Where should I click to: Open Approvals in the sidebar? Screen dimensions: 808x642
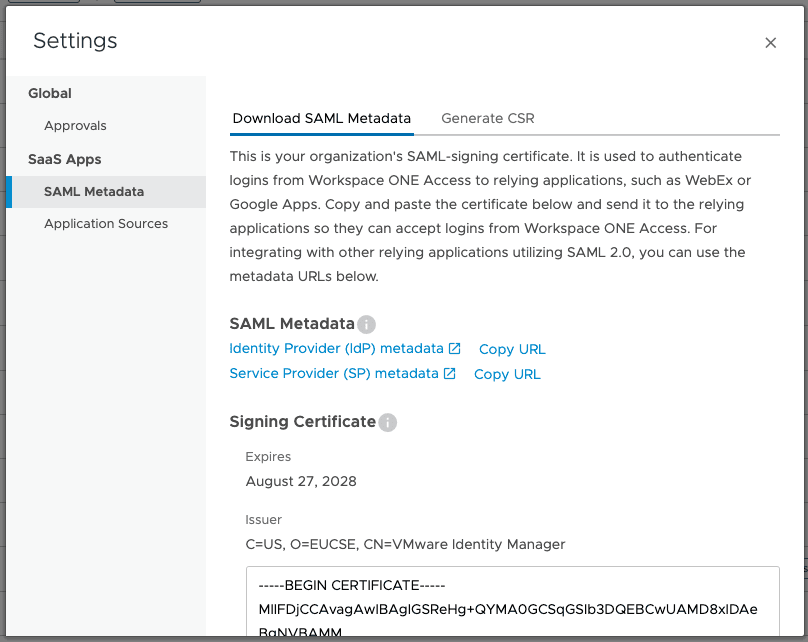pos(75,126)
